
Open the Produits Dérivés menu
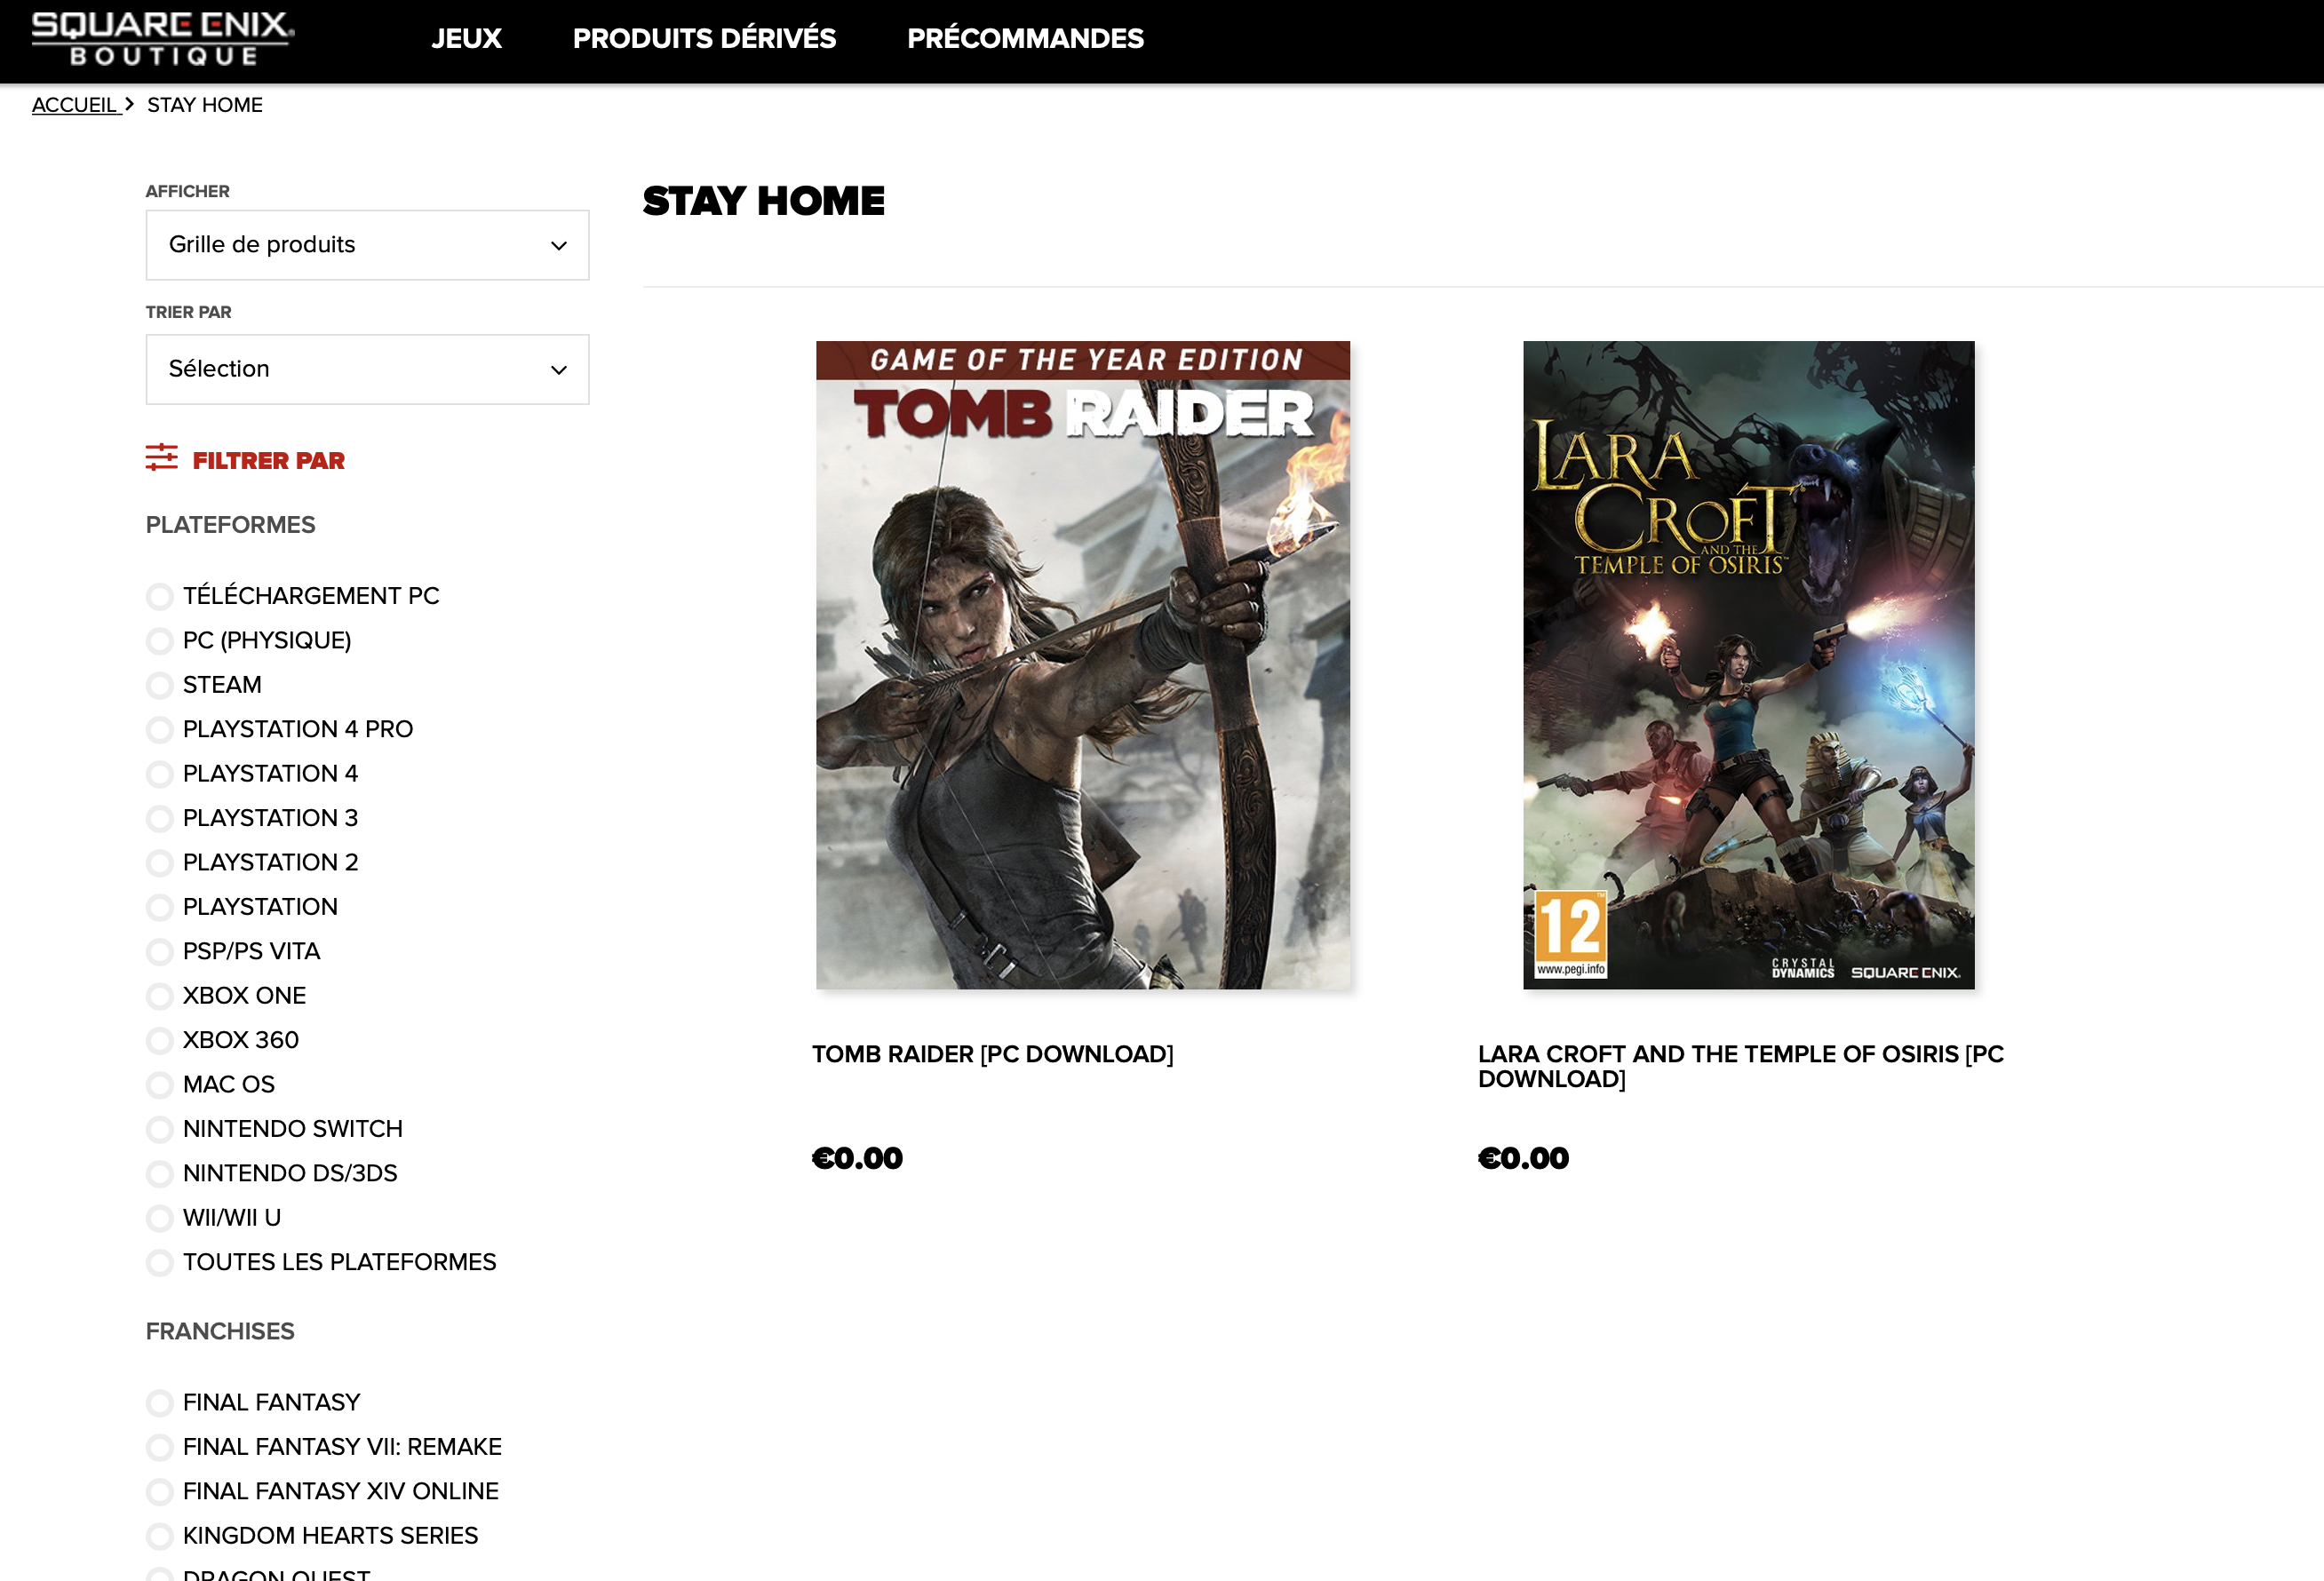tap(704, 39)
